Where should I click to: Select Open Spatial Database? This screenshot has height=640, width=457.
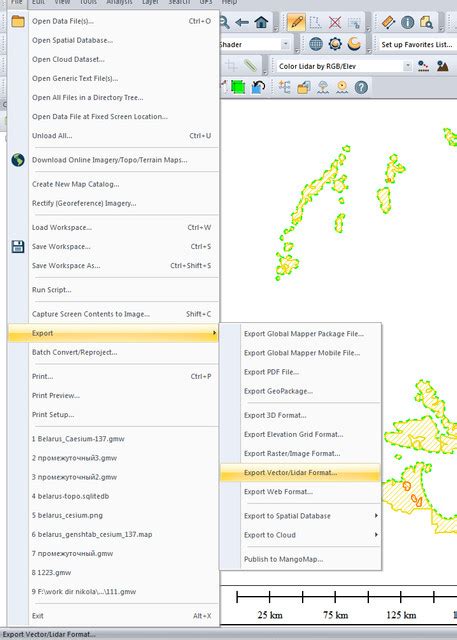pos(113,40)
